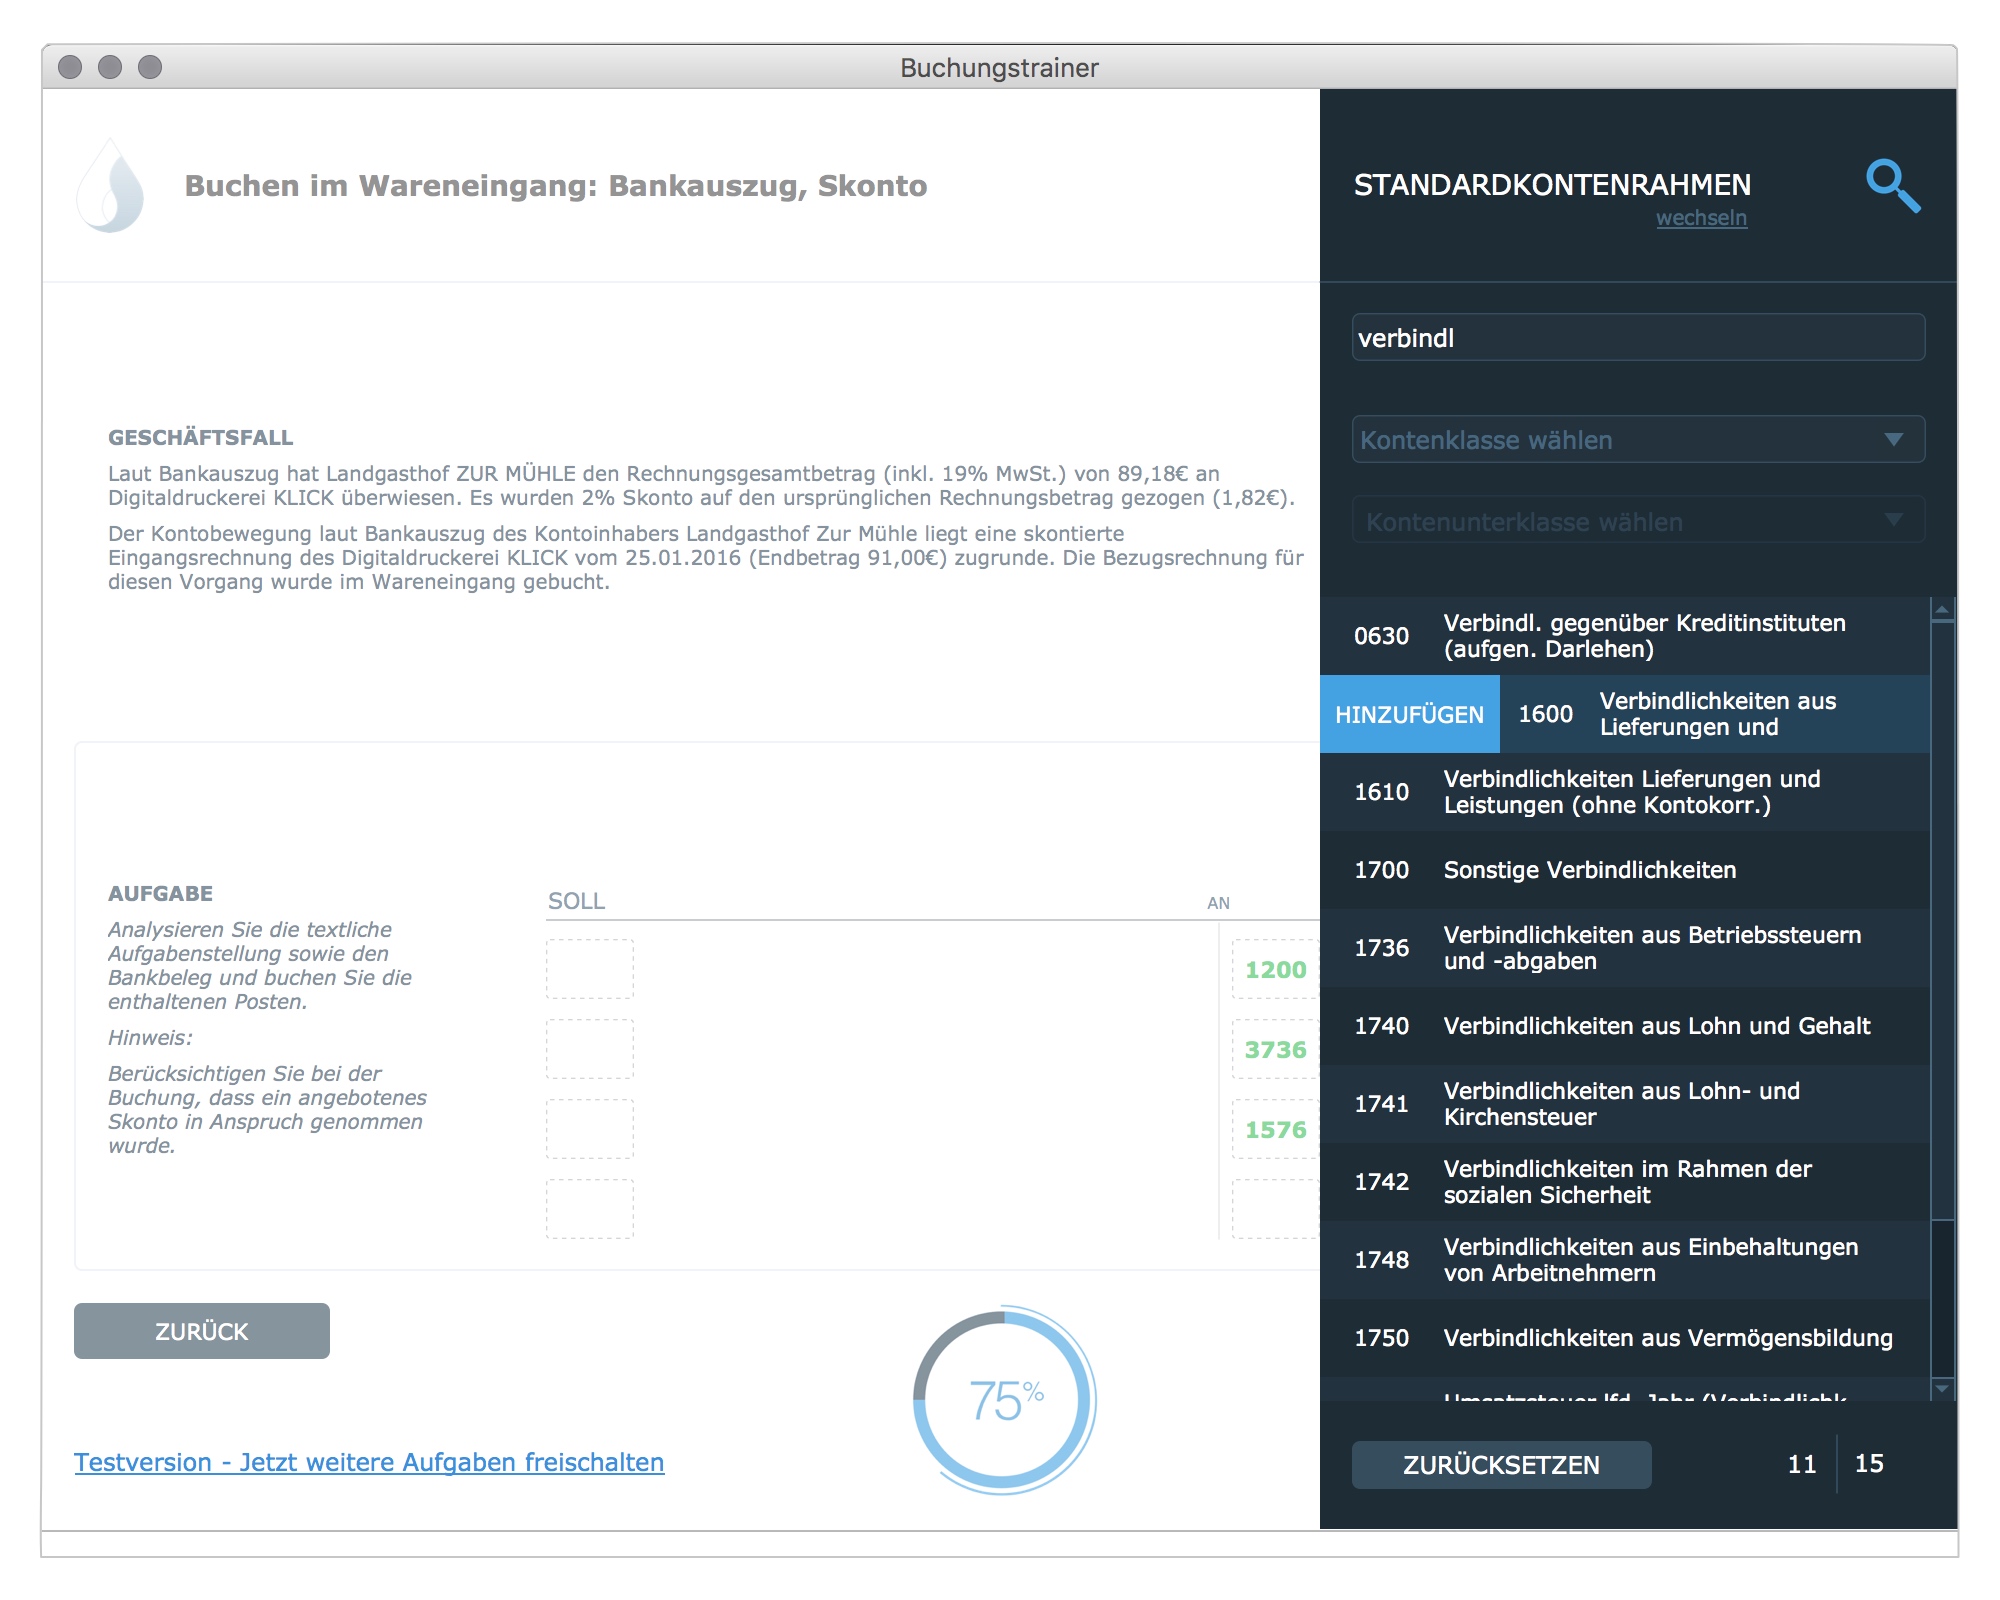Image resolution: width=2000 pixels, height=1600 pixels.
Task: Click scrollbar up arrow in account list
Action: tap(1941, 610)
